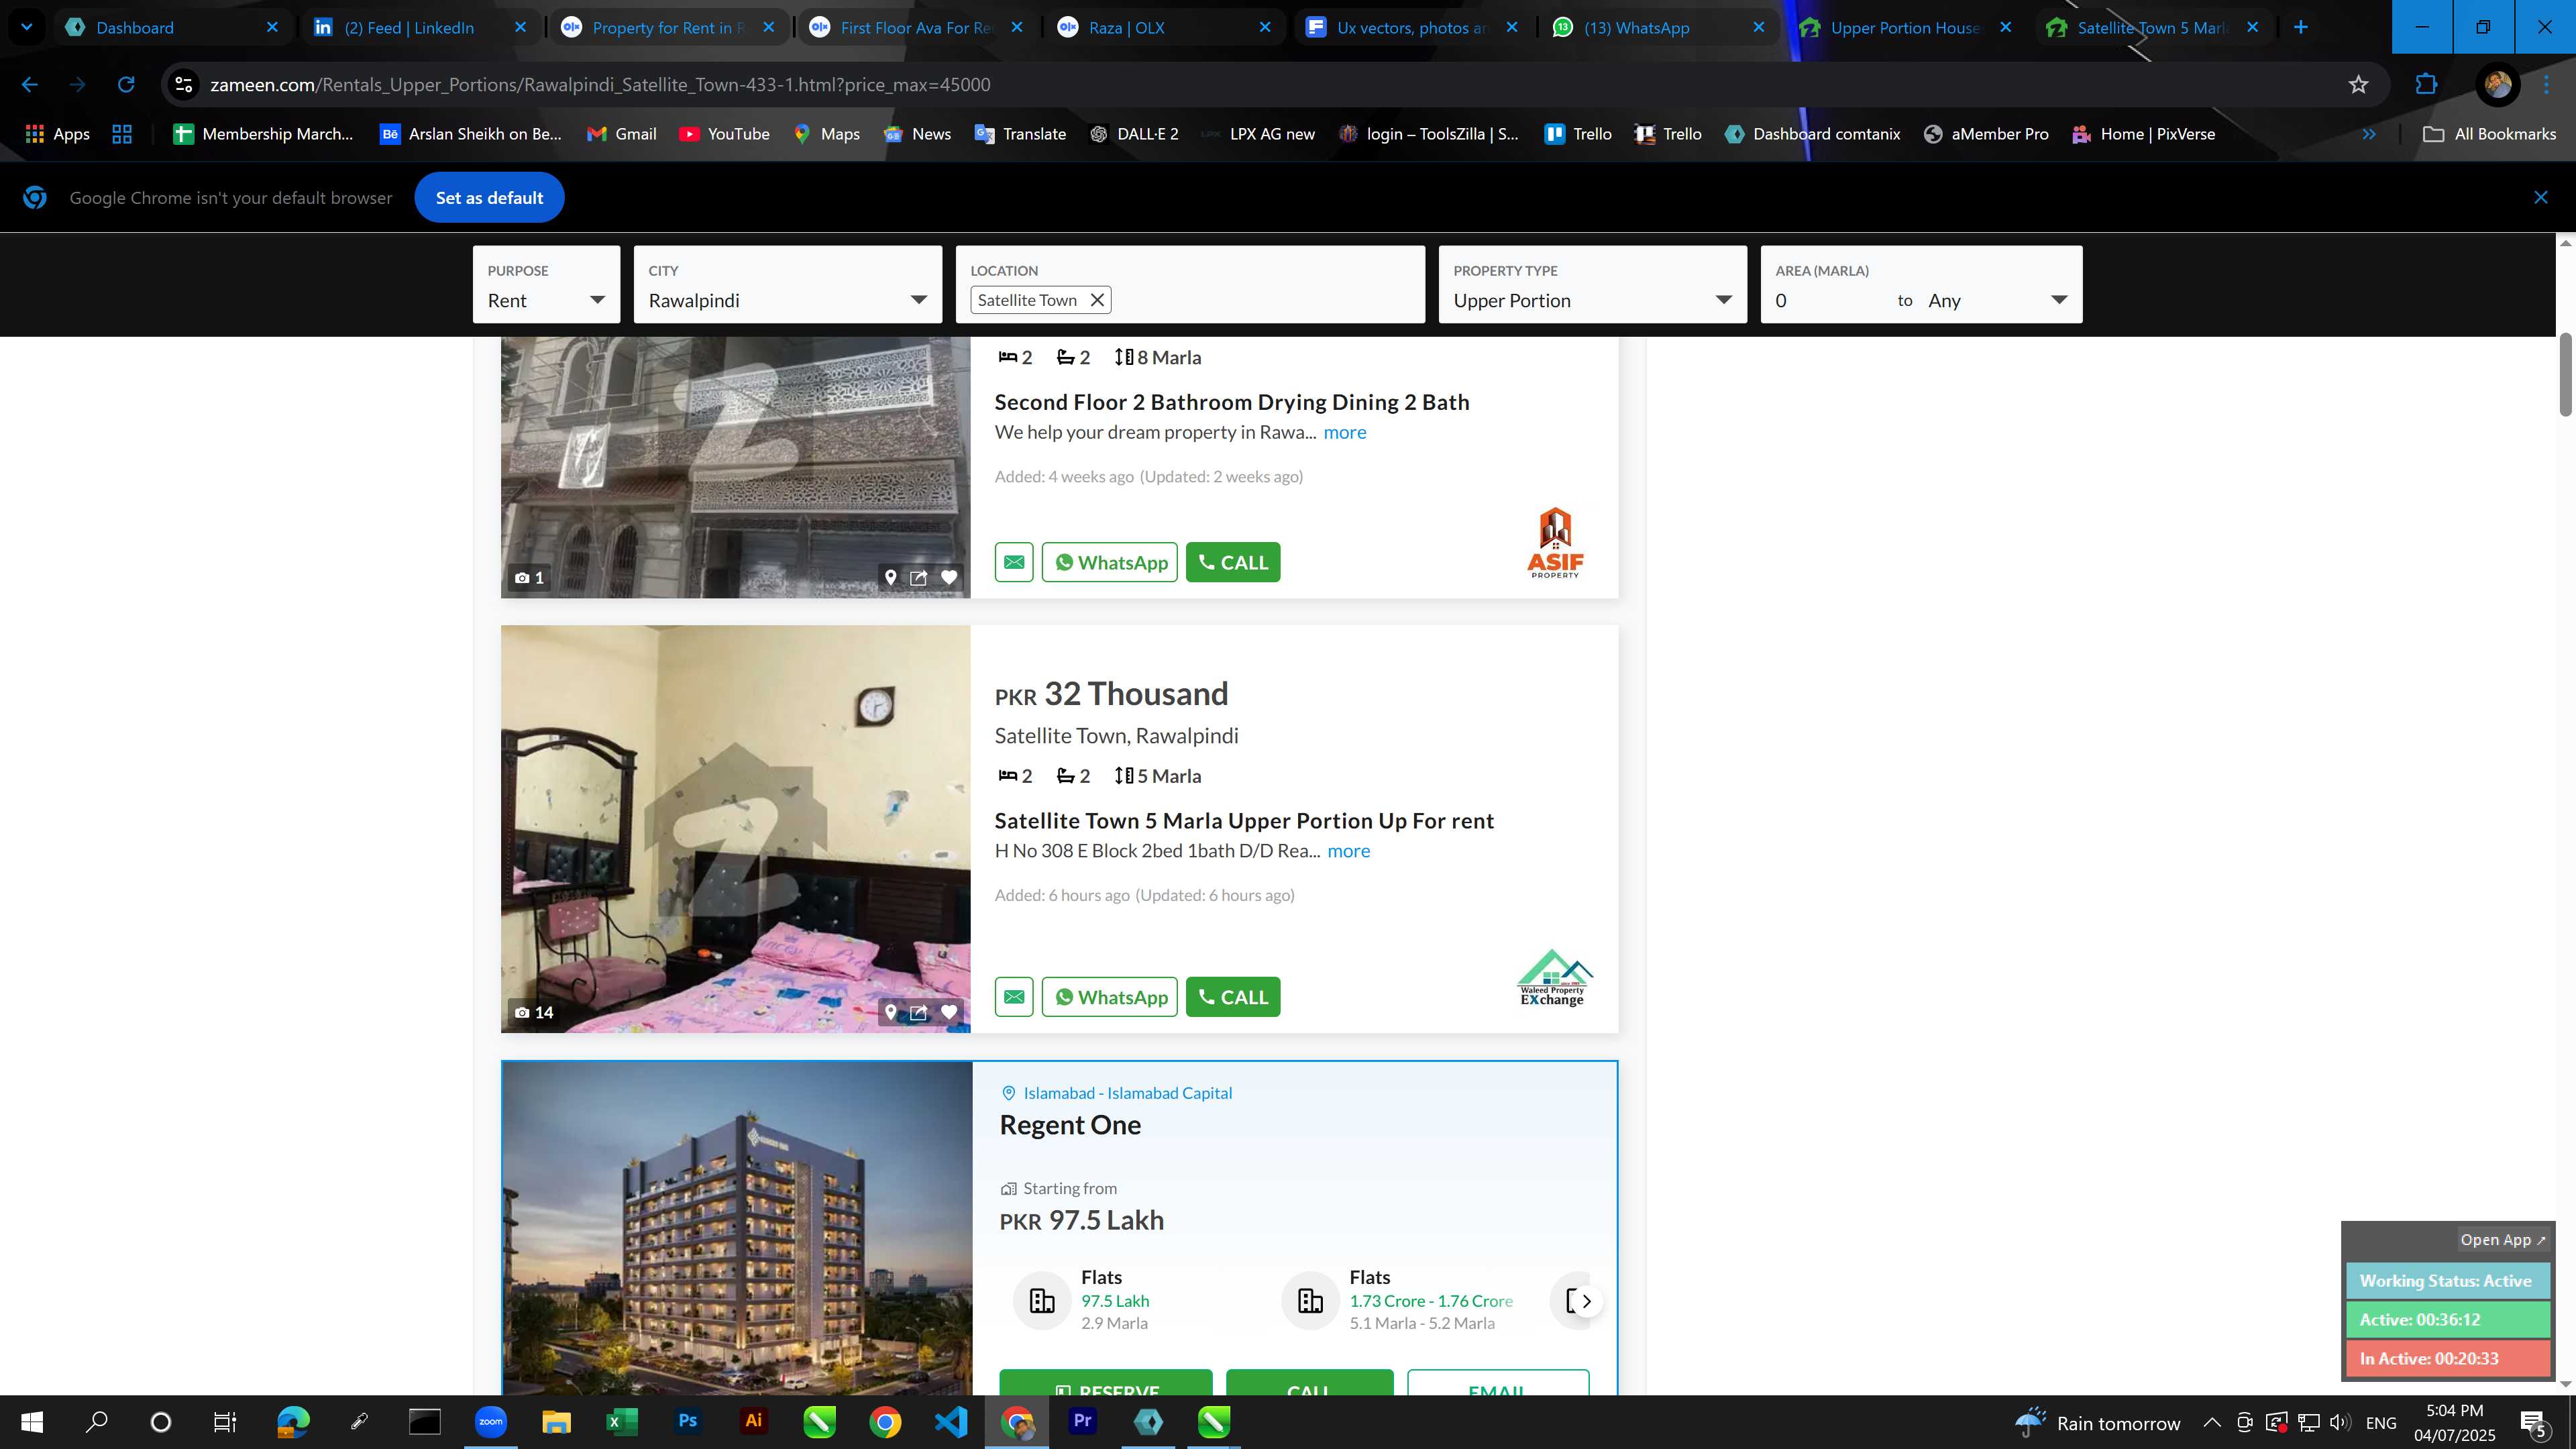Show map location for 32 Thousand listing
This screenshot has width=2576, height=1449.
click(x=890, y=1012)
